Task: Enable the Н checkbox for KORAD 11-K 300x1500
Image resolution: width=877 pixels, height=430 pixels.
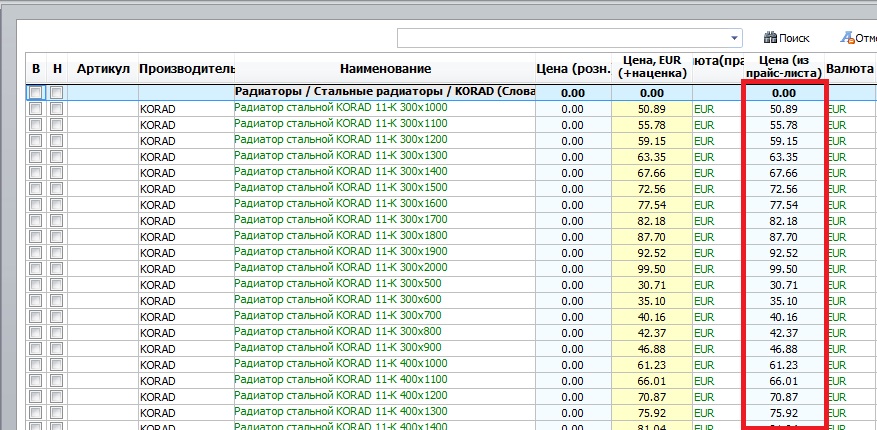Action: pyautogui.click(x=56, y=188)
